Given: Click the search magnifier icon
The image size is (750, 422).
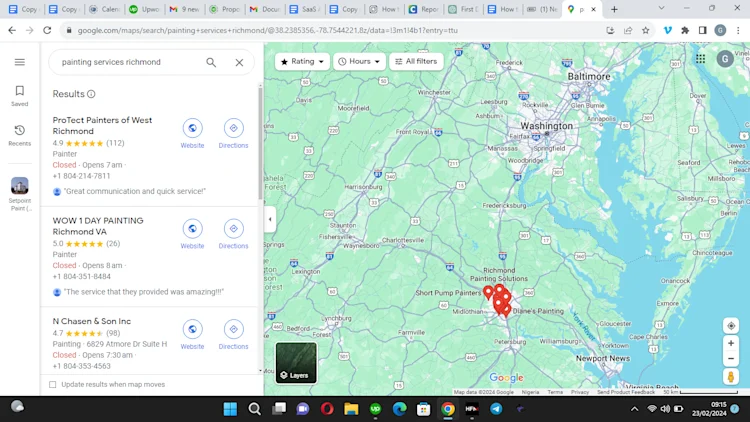Looking at the screenshot, I should tap(211, 62).
